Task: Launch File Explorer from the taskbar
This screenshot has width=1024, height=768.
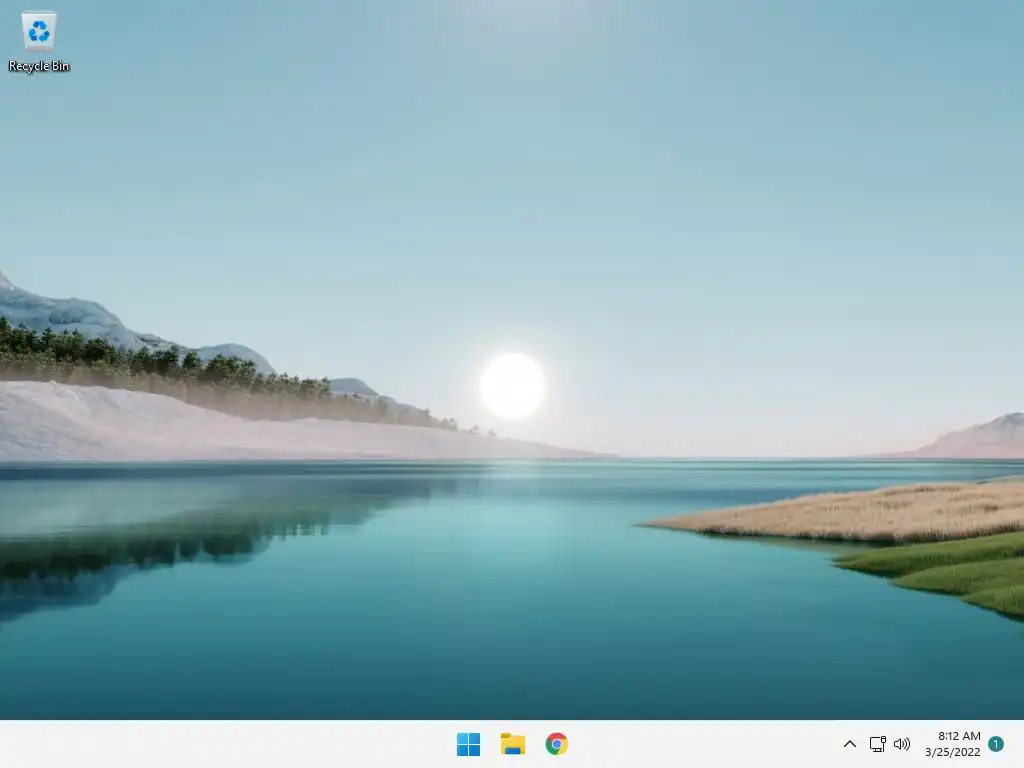Action: pos(513,744)
